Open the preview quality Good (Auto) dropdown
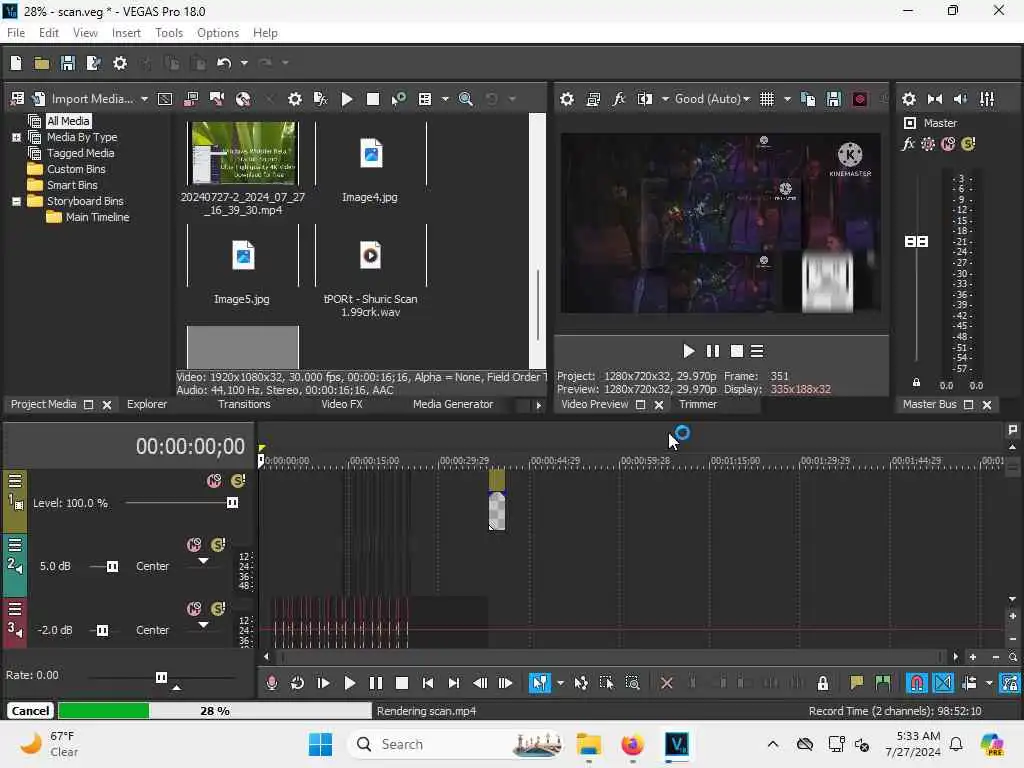This screenshot has height=768, width=1024. click(x=712, y=99)
